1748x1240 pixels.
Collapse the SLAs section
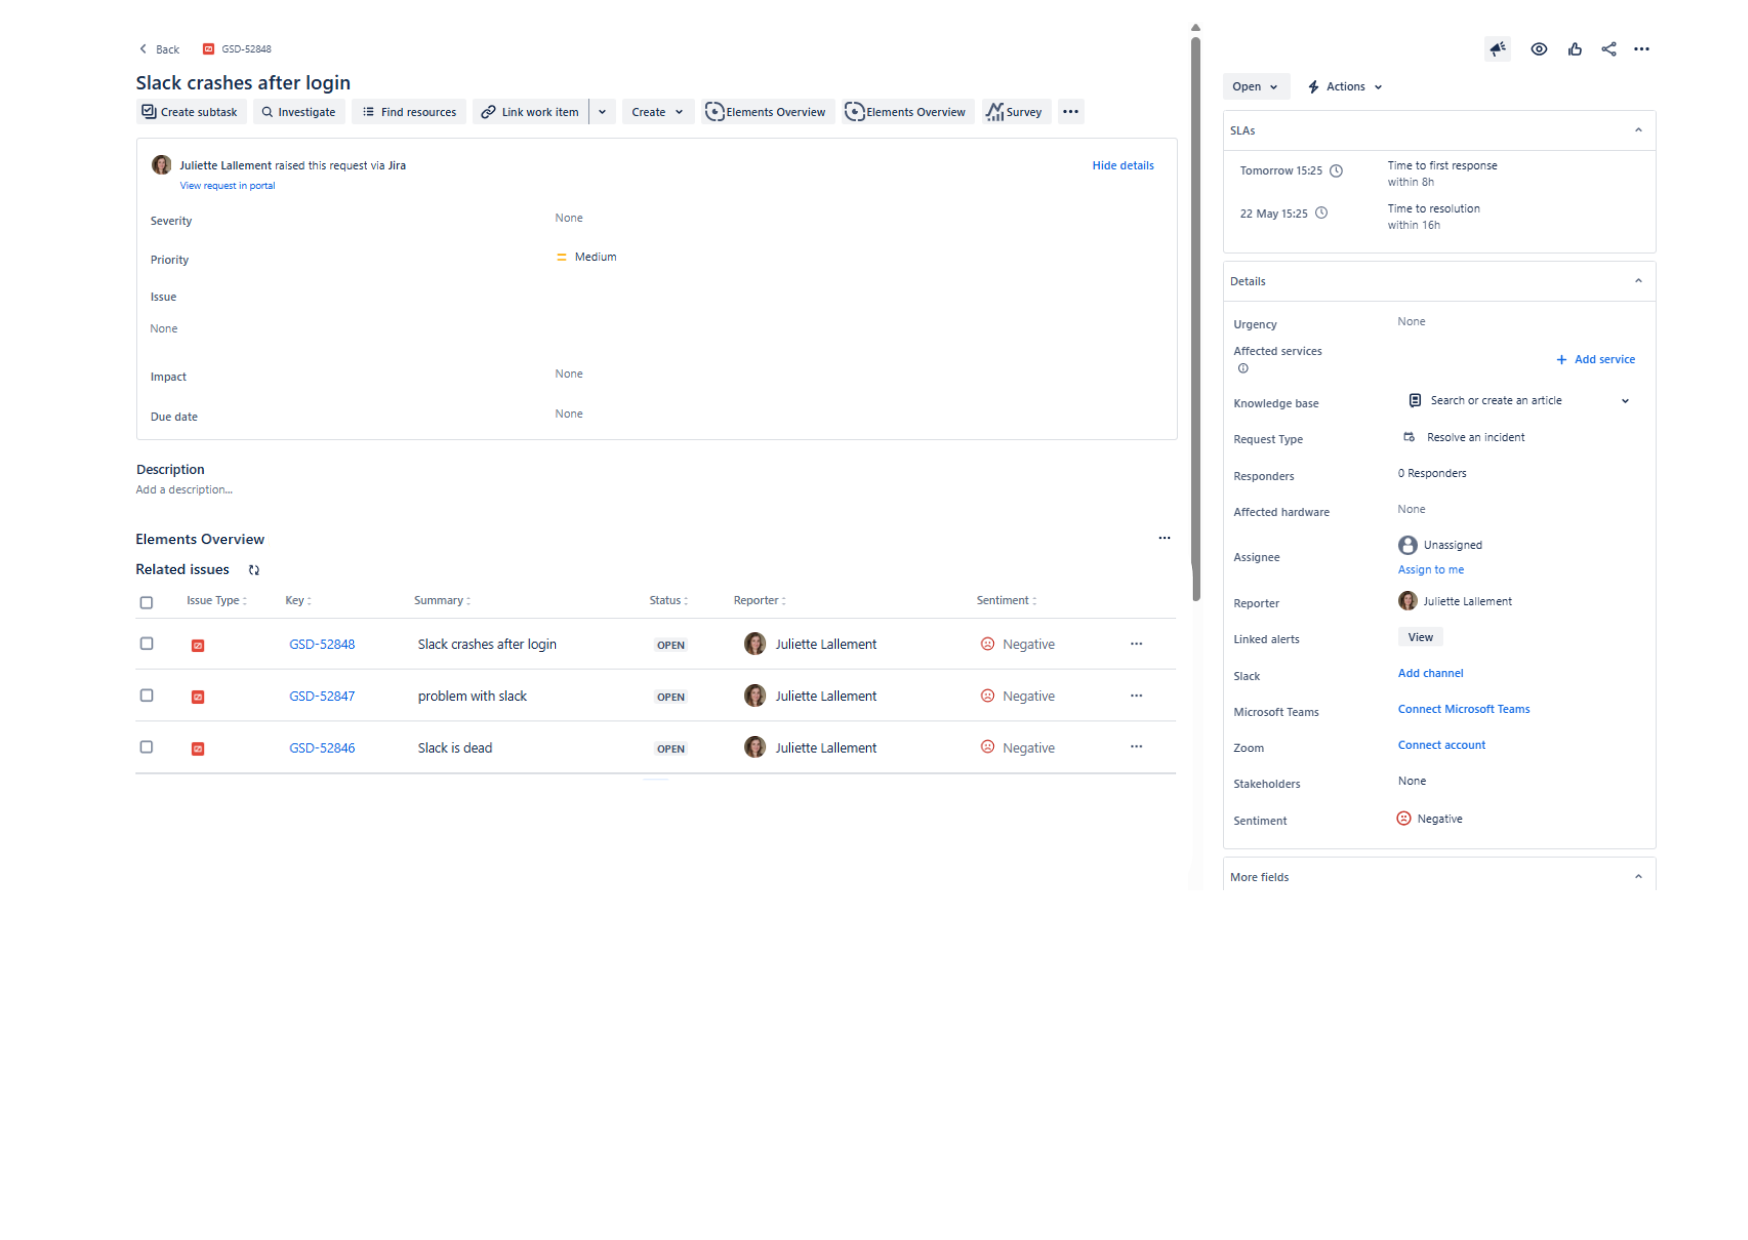click(x=1637, y=130)
